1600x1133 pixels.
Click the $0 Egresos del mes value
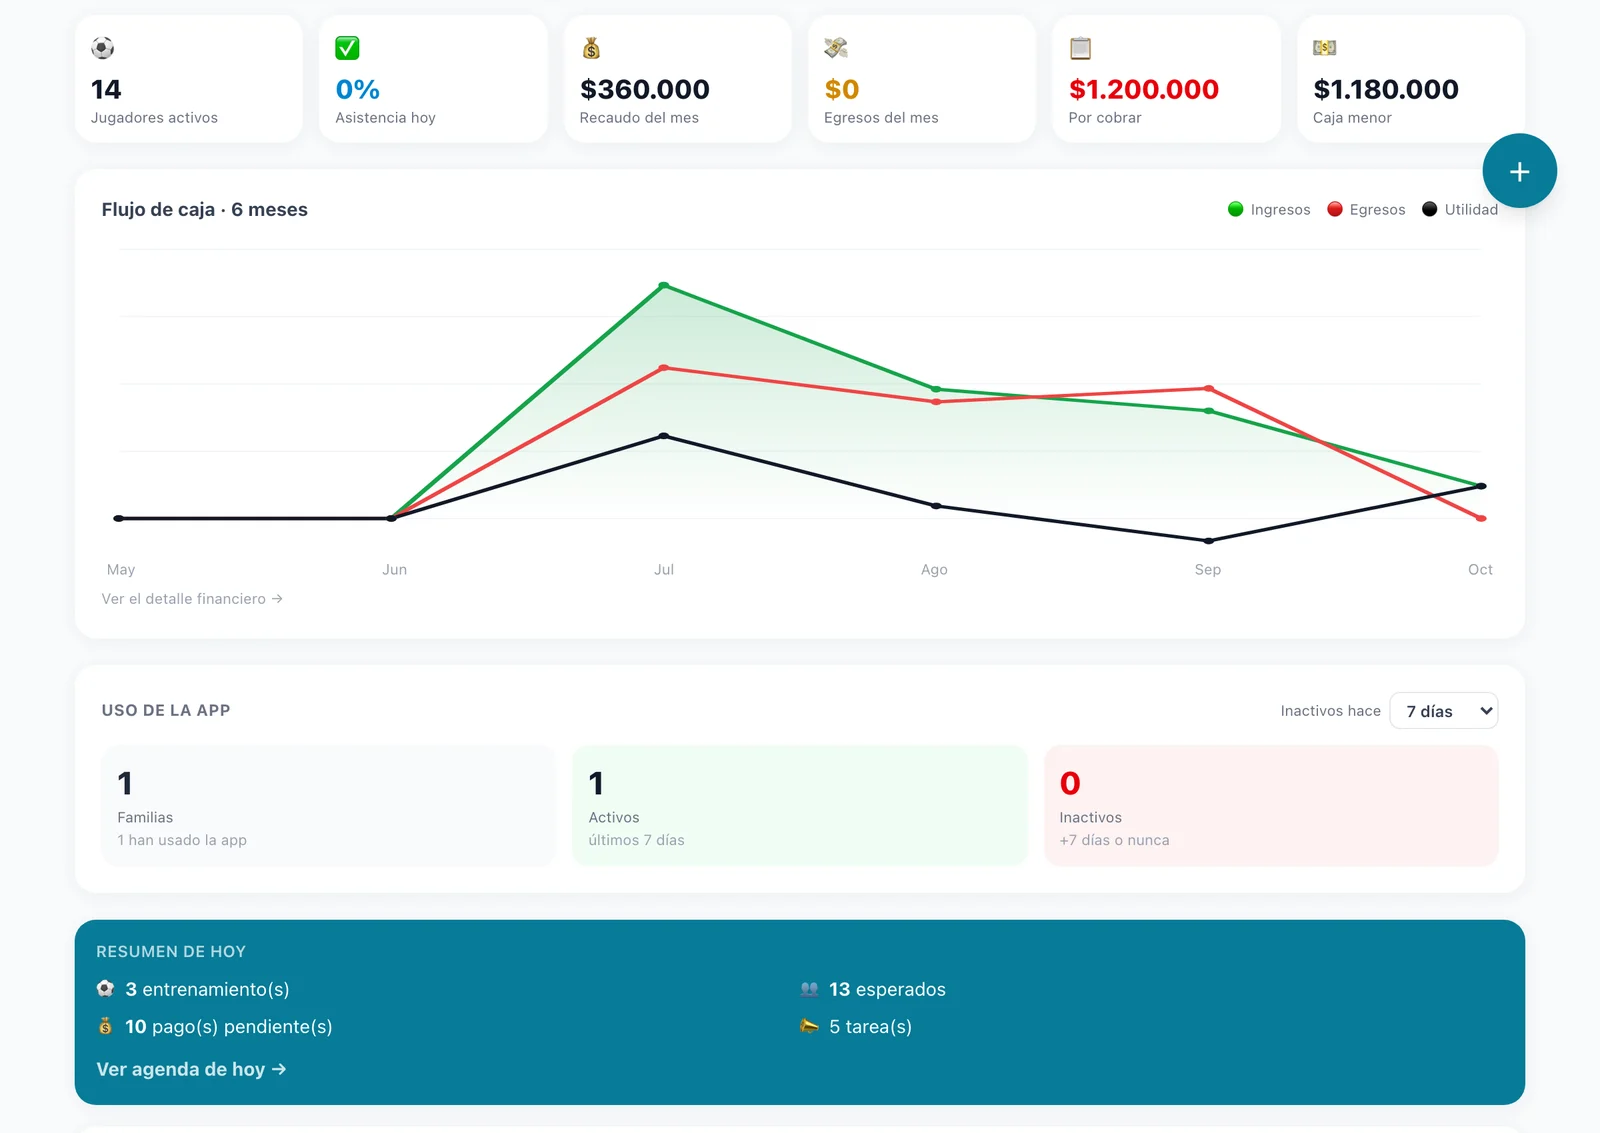coord(842,89)
